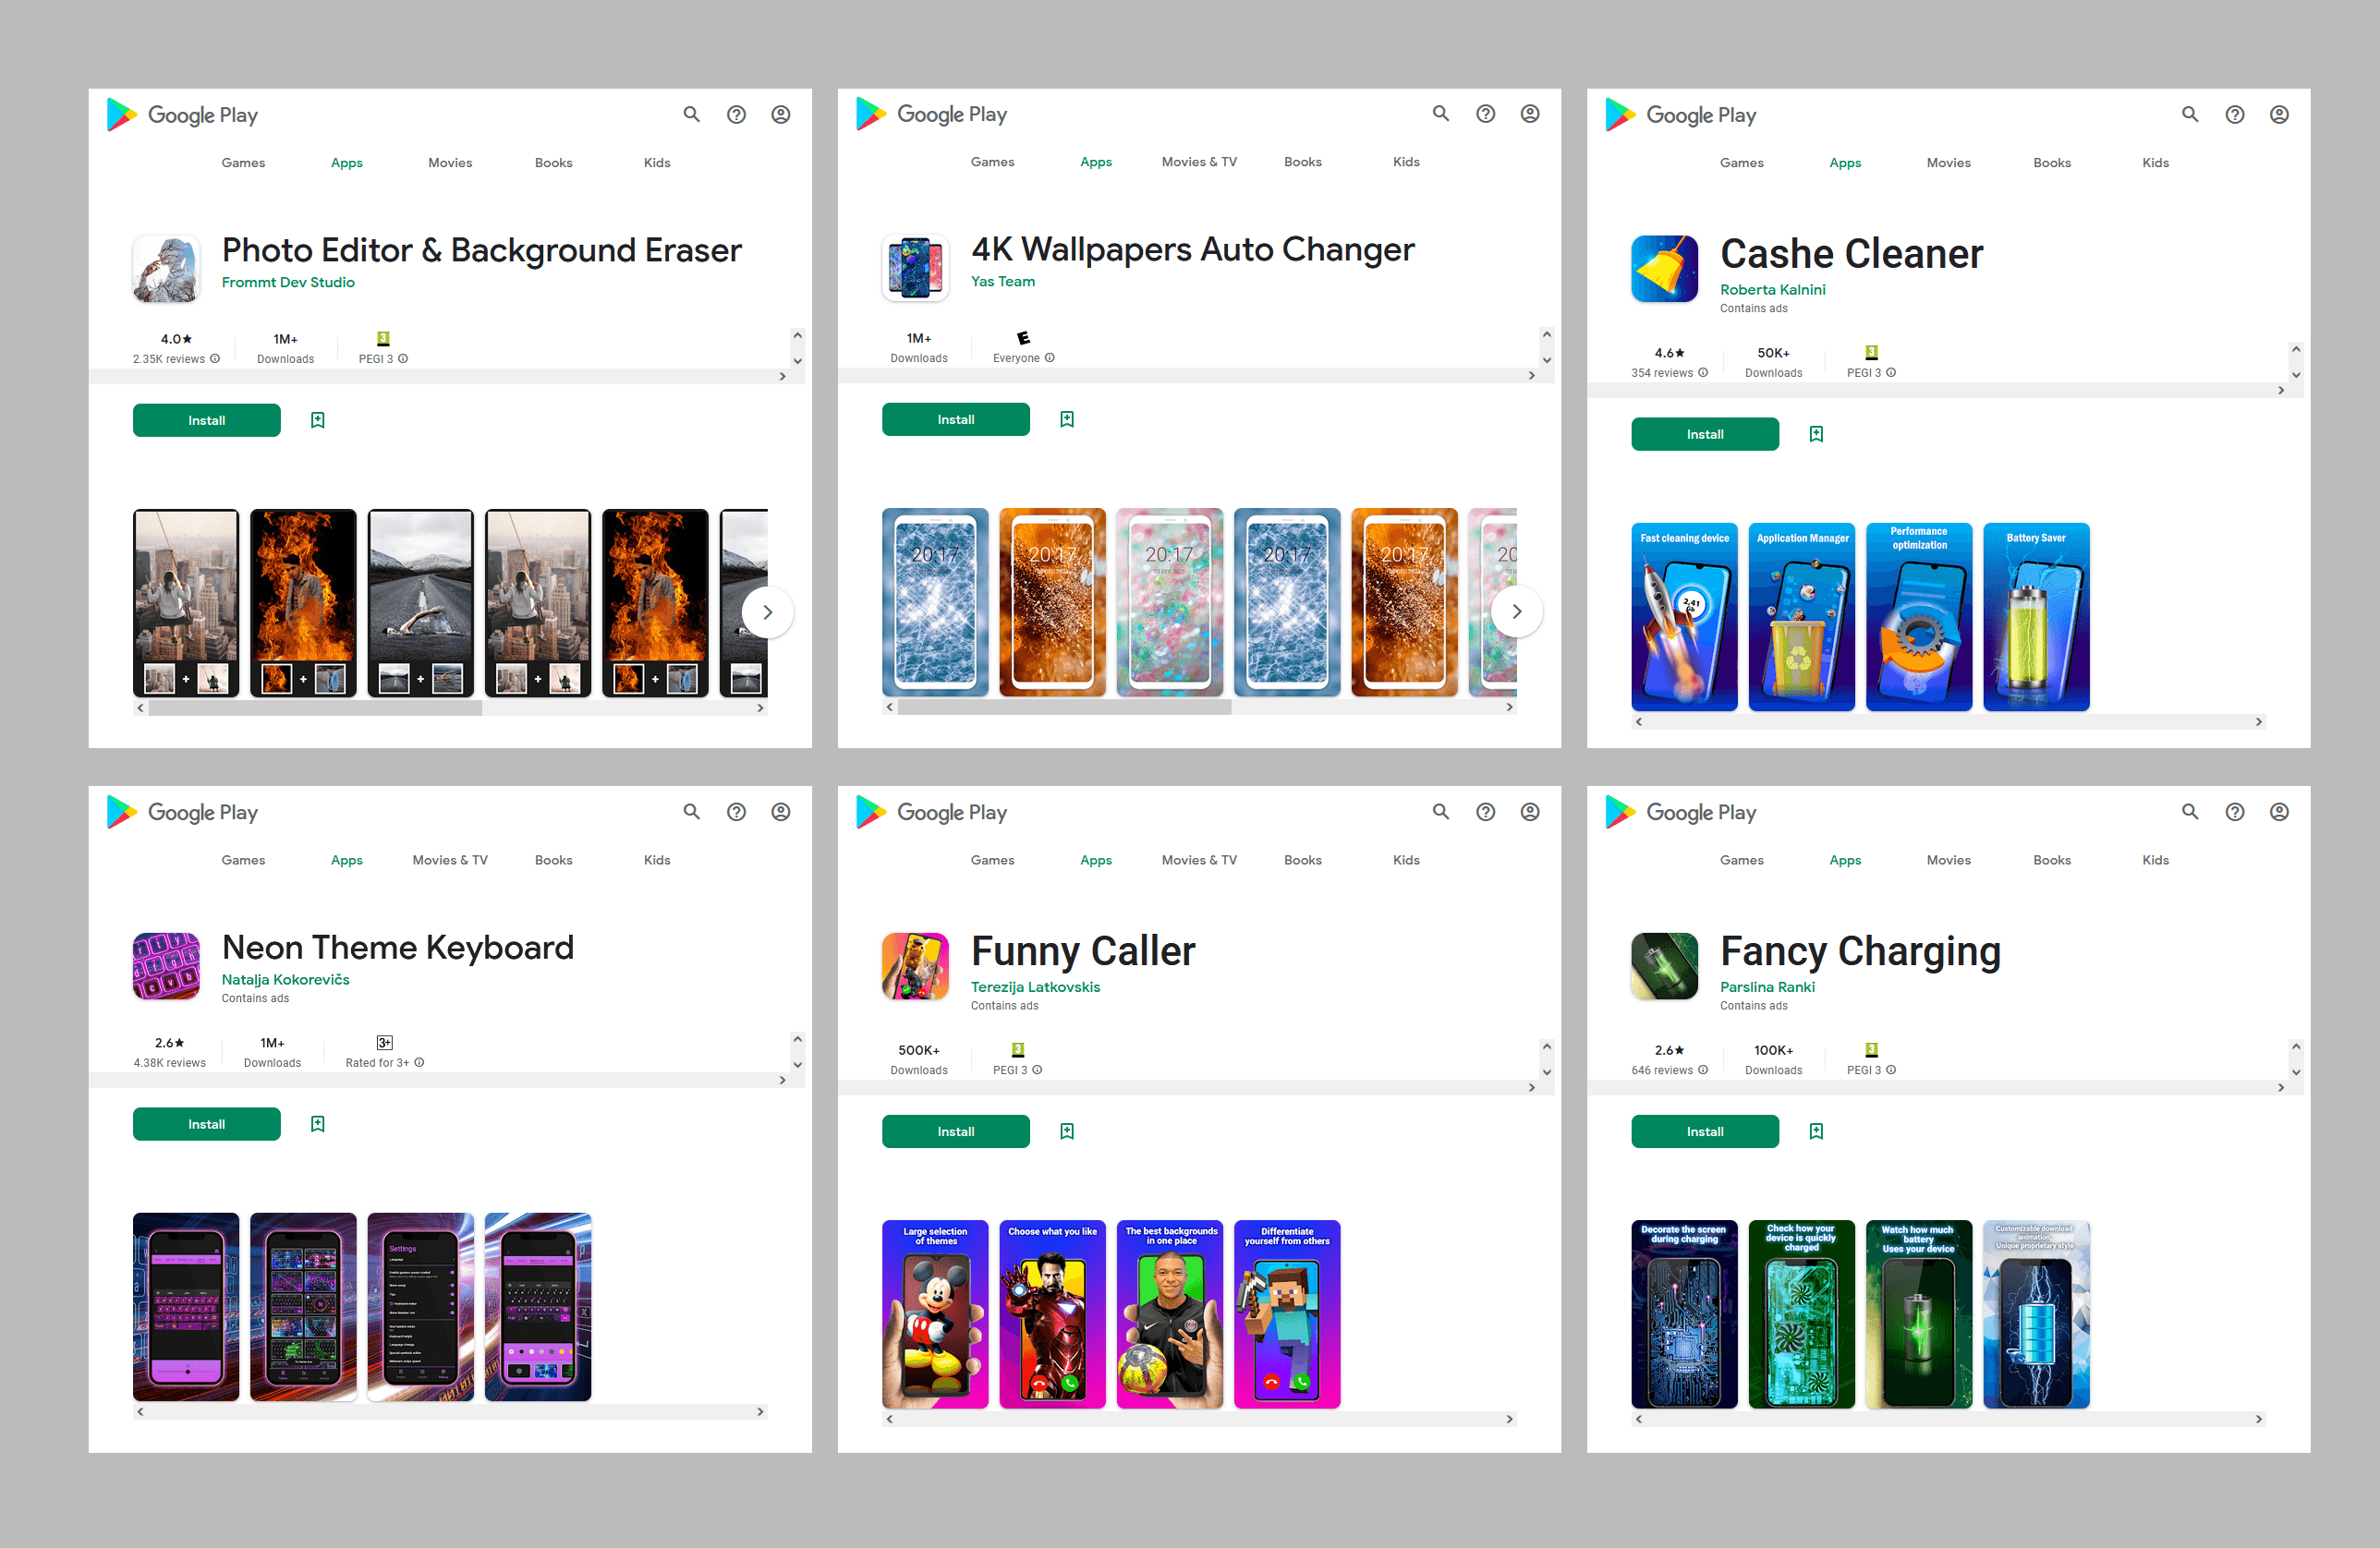Image resolution: width=2380 pixels, height=1548 pixels.
Task: Advance 4K Wallpapers screenshot carousel chevron
Action: click(x=1516, y=611)
